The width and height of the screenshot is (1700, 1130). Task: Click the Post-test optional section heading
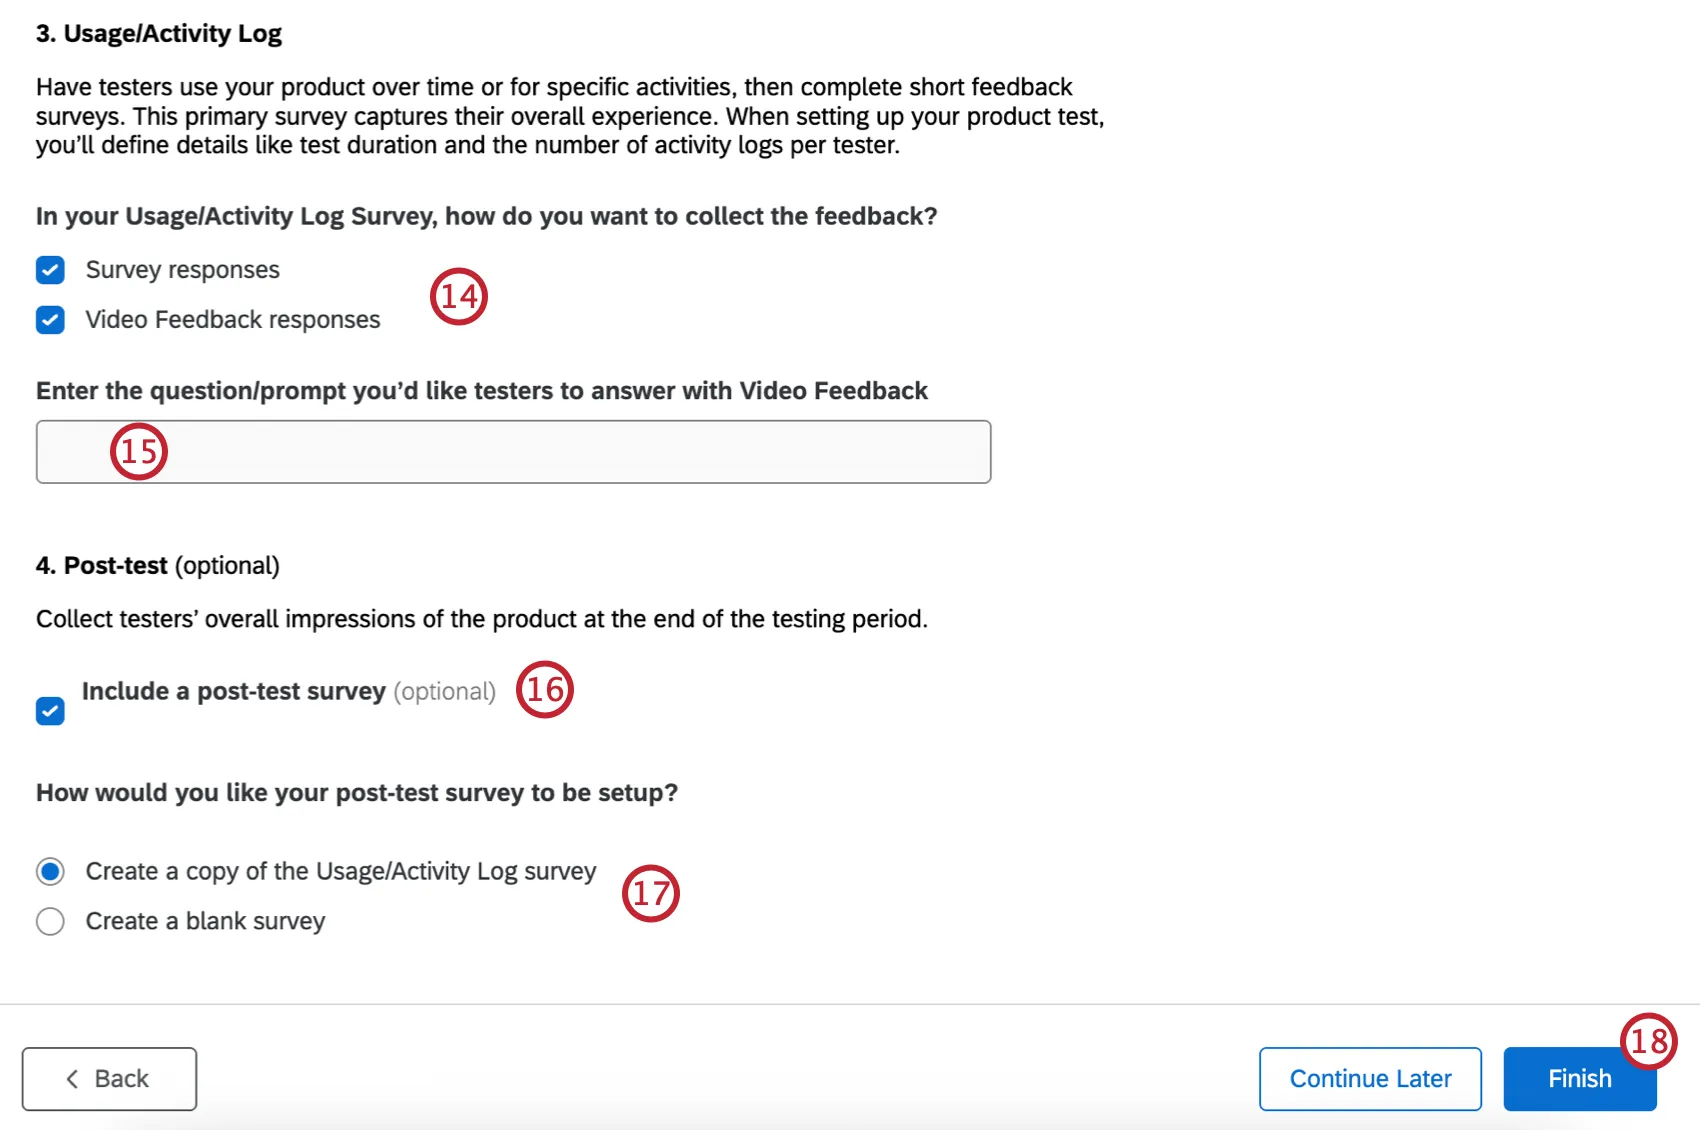157,565
